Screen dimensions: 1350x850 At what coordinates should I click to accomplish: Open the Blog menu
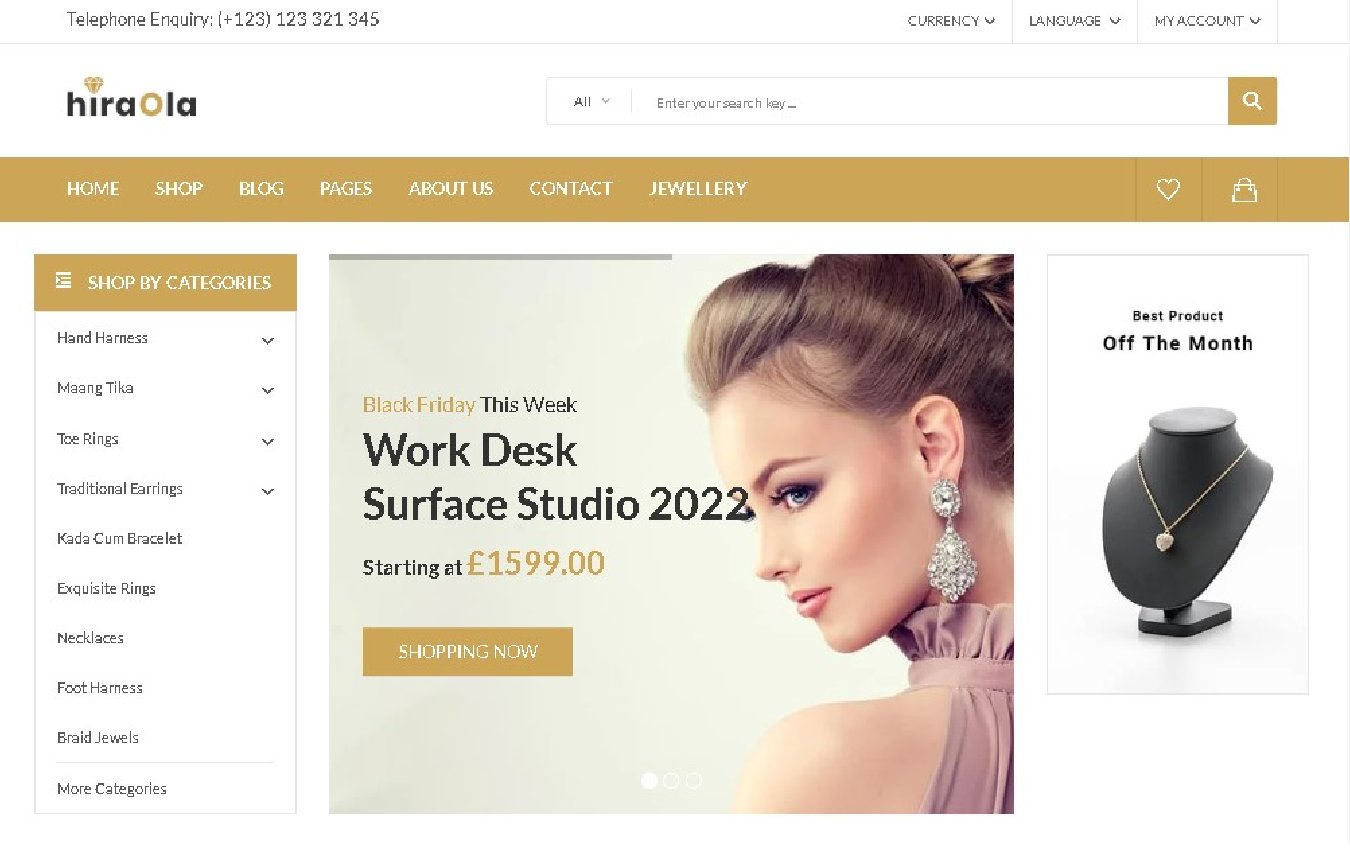click(x=261, y=189)
